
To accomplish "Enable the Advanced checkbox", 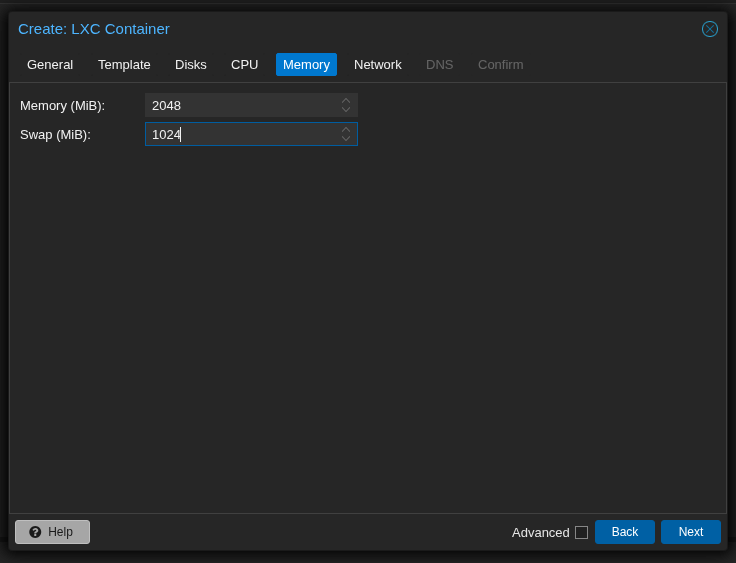I will [581, 532].
